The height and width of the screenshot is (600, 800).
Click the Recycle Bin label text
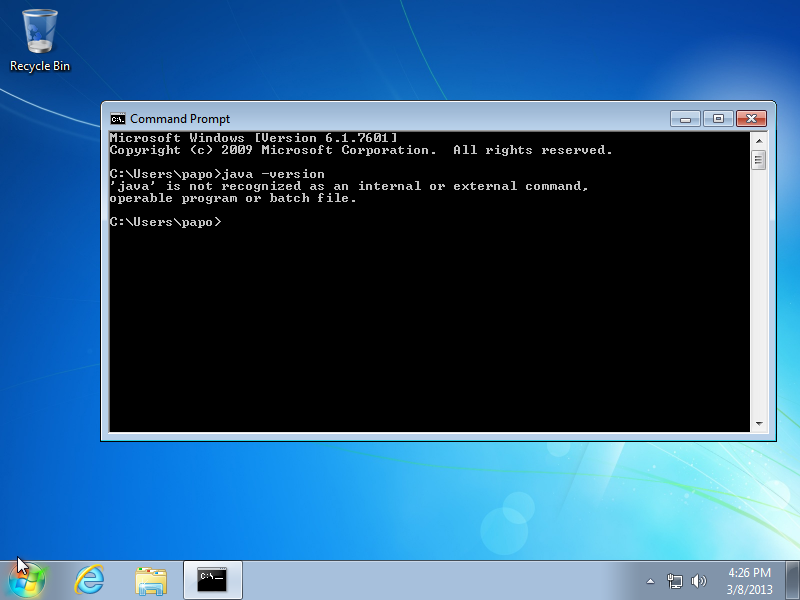tap(40, 66)
